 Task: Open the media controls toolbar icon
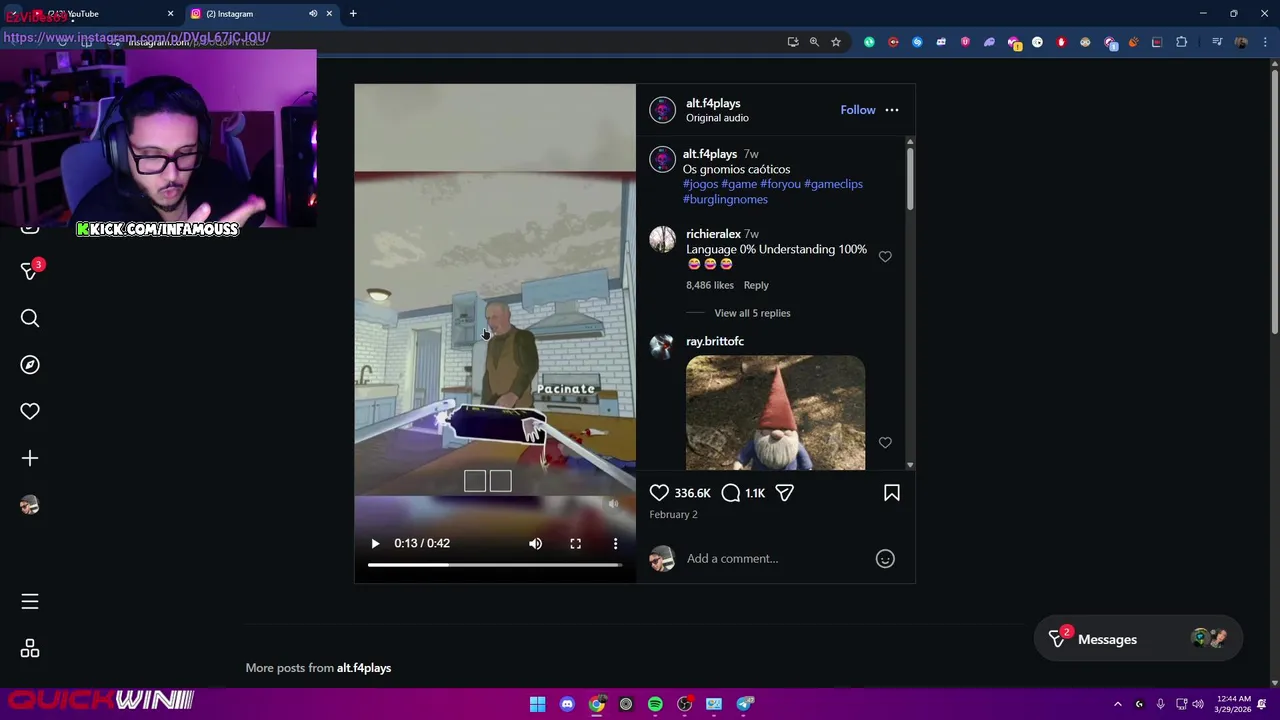[1217, 42]
